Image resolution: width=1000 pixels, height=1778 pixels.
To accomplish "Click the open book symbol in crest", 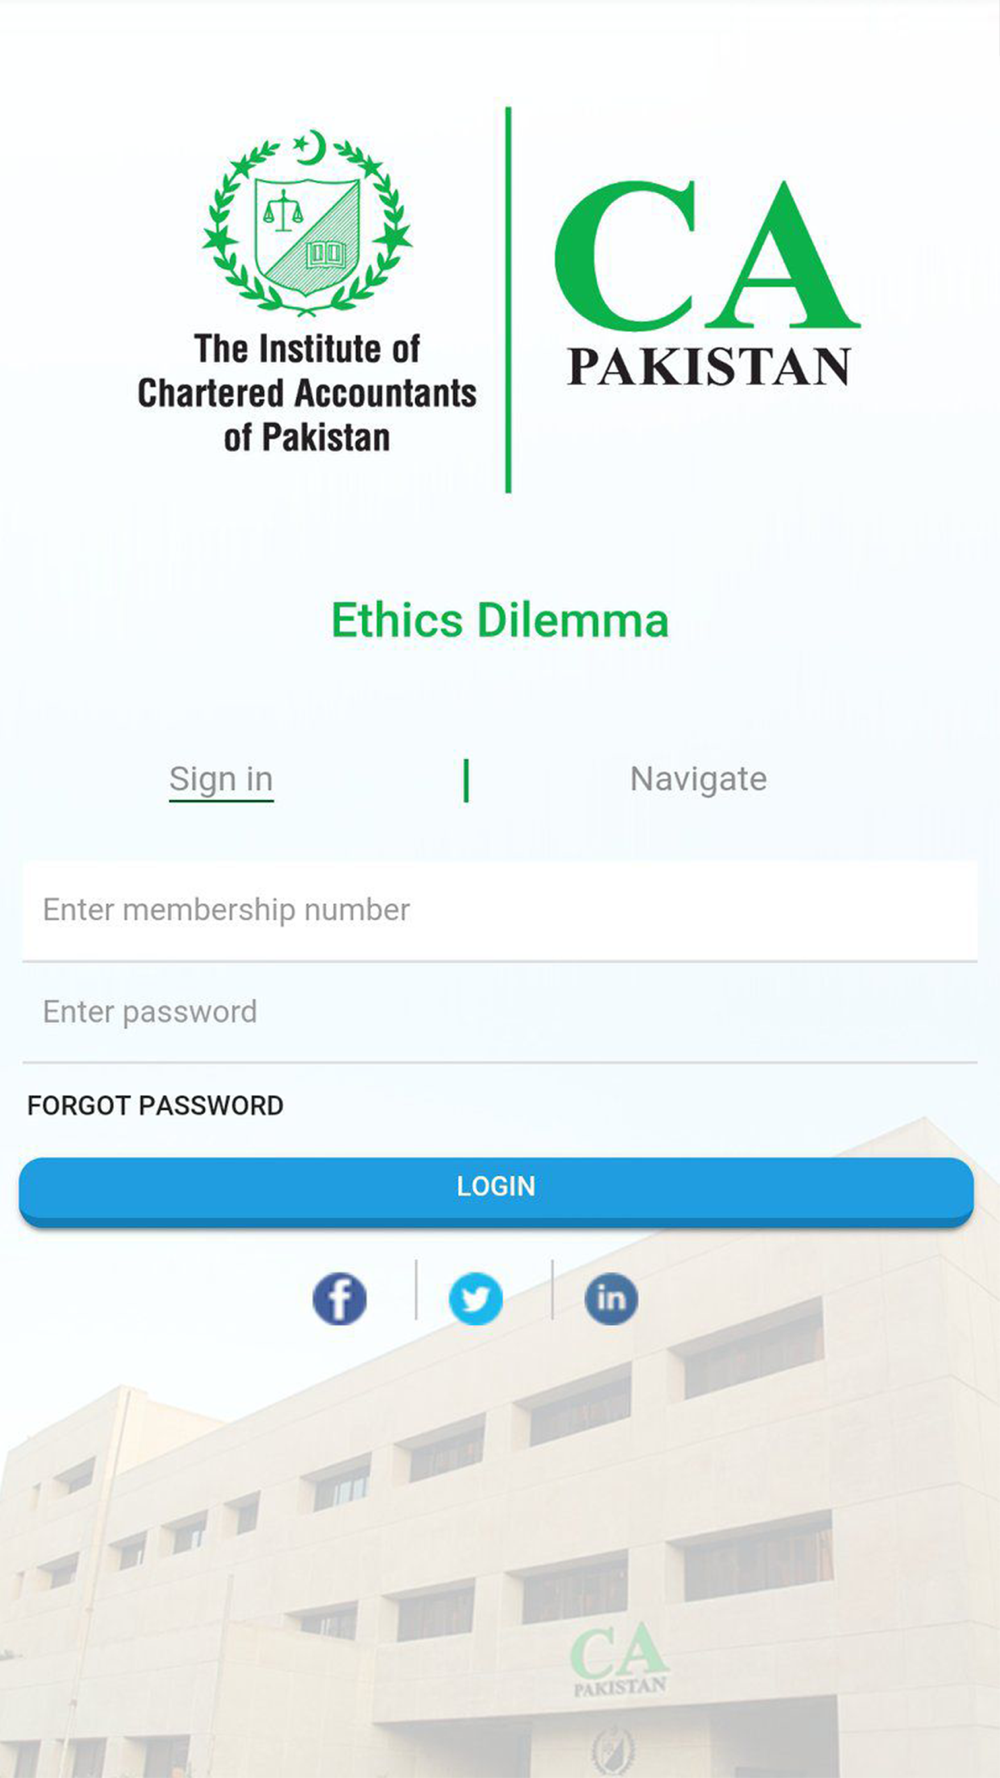I will point(326,252).
